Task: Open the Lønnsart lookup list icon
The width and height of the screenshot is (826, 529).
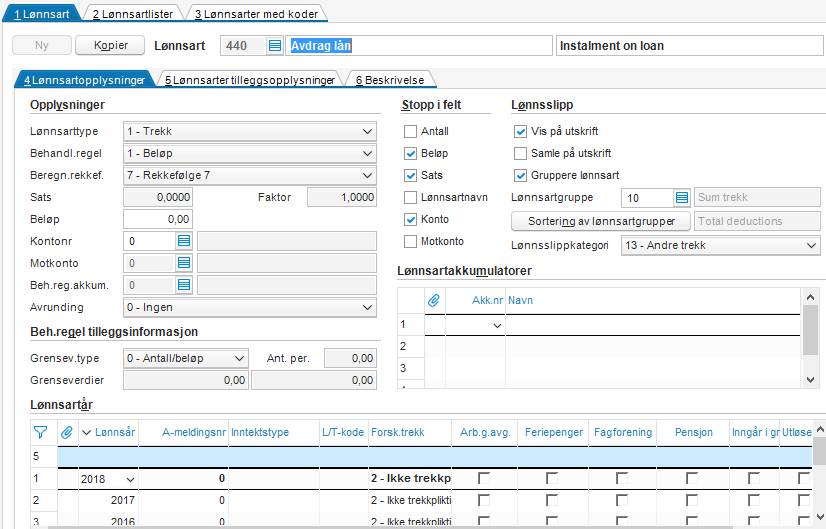Action: tap(274, 46)
